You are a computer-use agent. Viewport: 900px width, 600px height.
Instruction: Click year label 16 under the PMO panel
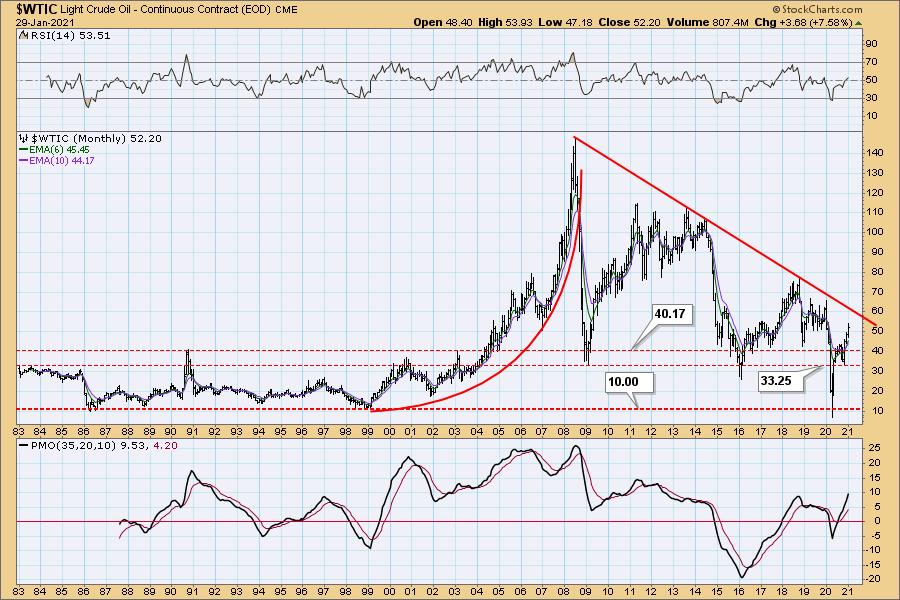pos(739,591)
